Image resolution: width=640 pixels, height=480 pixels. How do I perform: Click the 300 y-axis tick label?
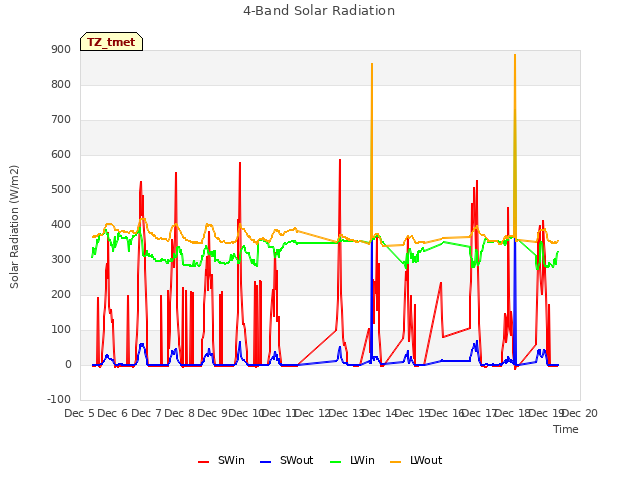61,260
